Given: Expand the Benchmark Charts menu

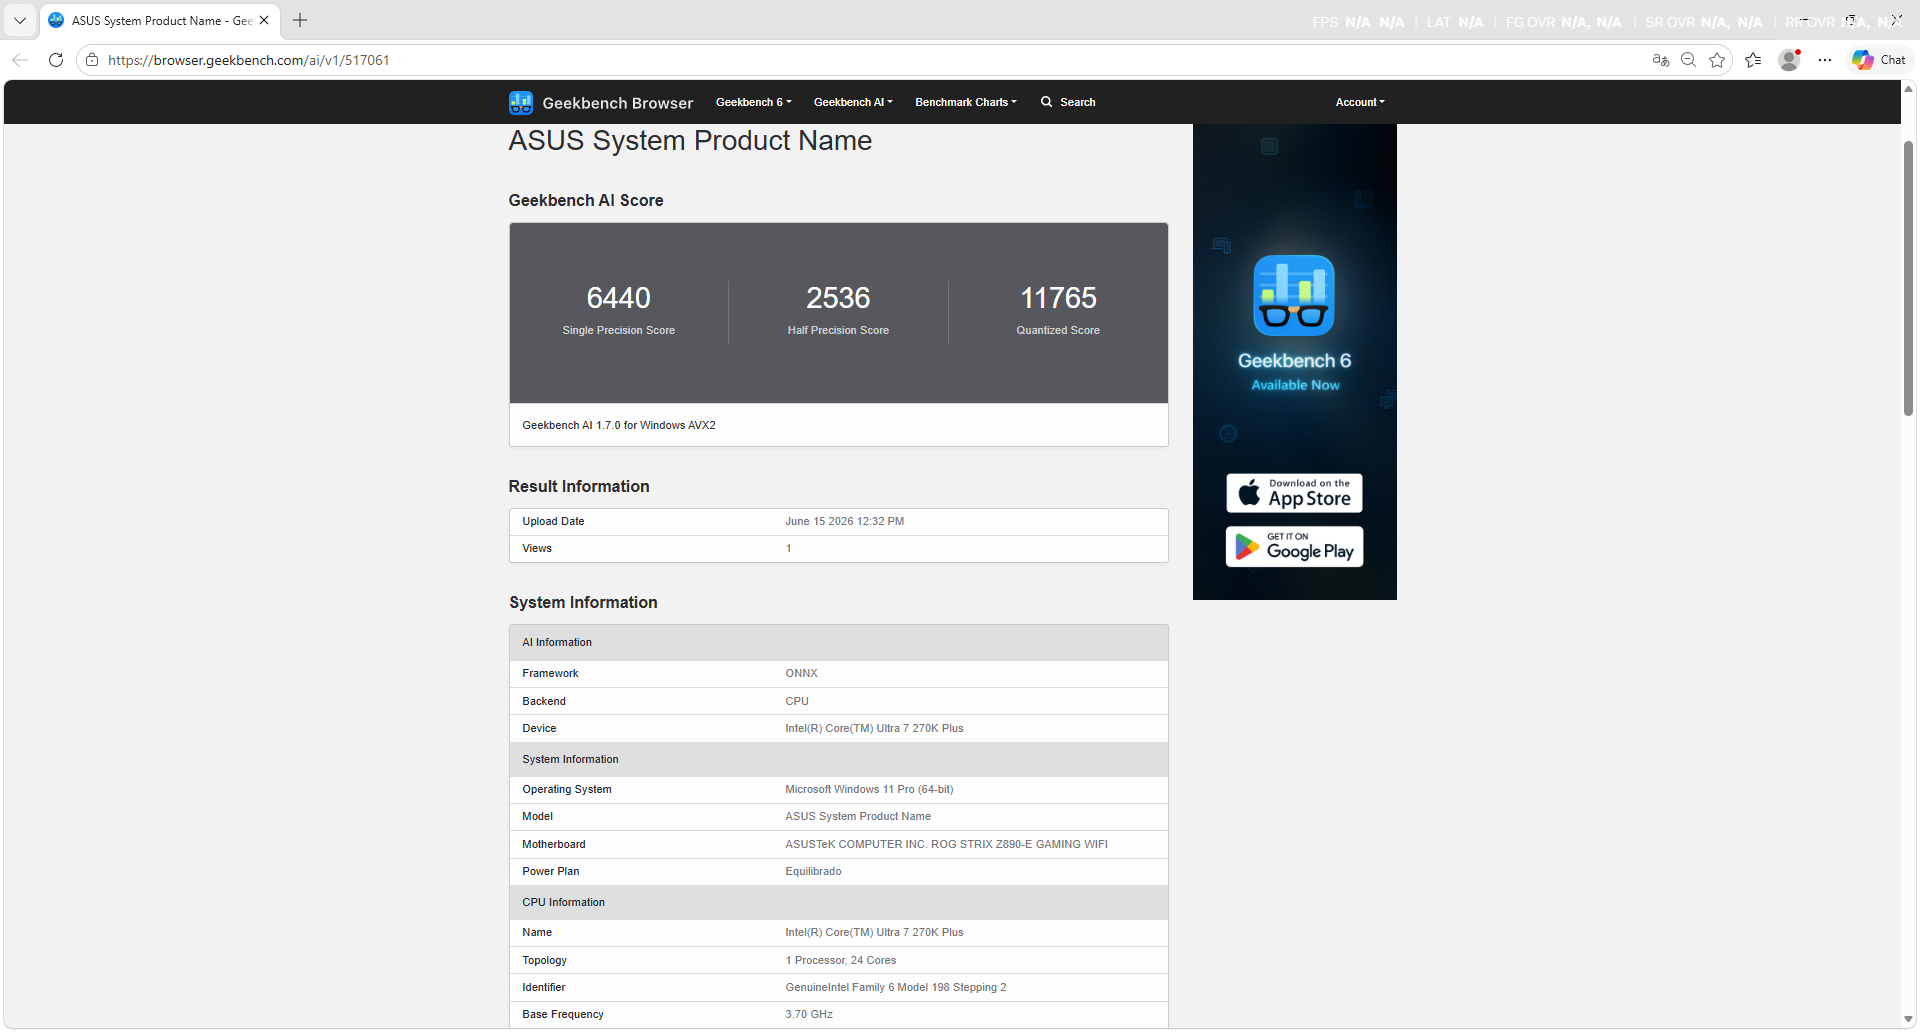Looking at the screenshot, I should (x=965, y=102).
